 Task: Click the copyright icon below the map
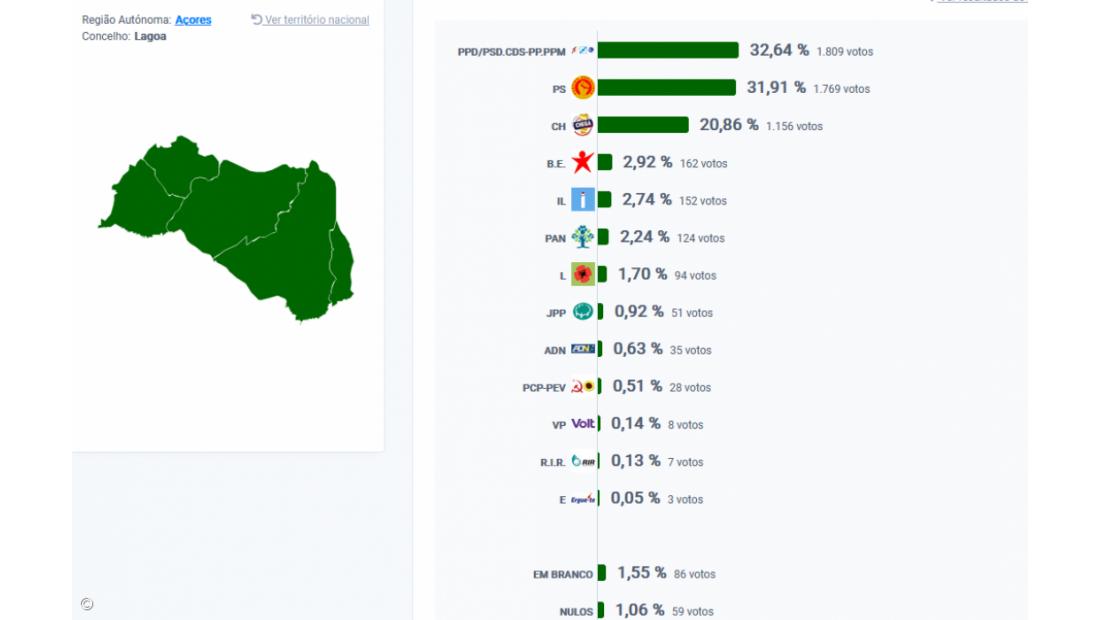pos(87,604)
